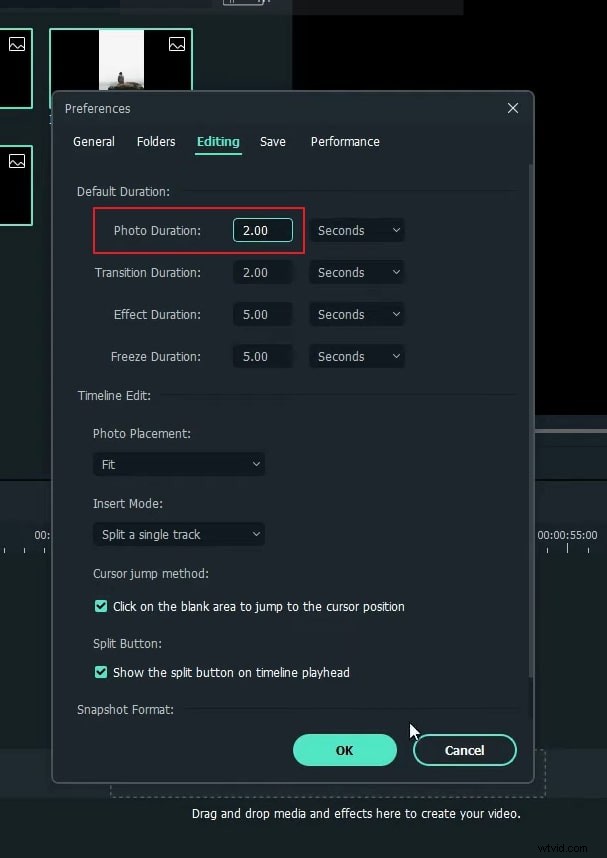Switch to the Save tab
607x858 pixels.
tap(273, 142)
